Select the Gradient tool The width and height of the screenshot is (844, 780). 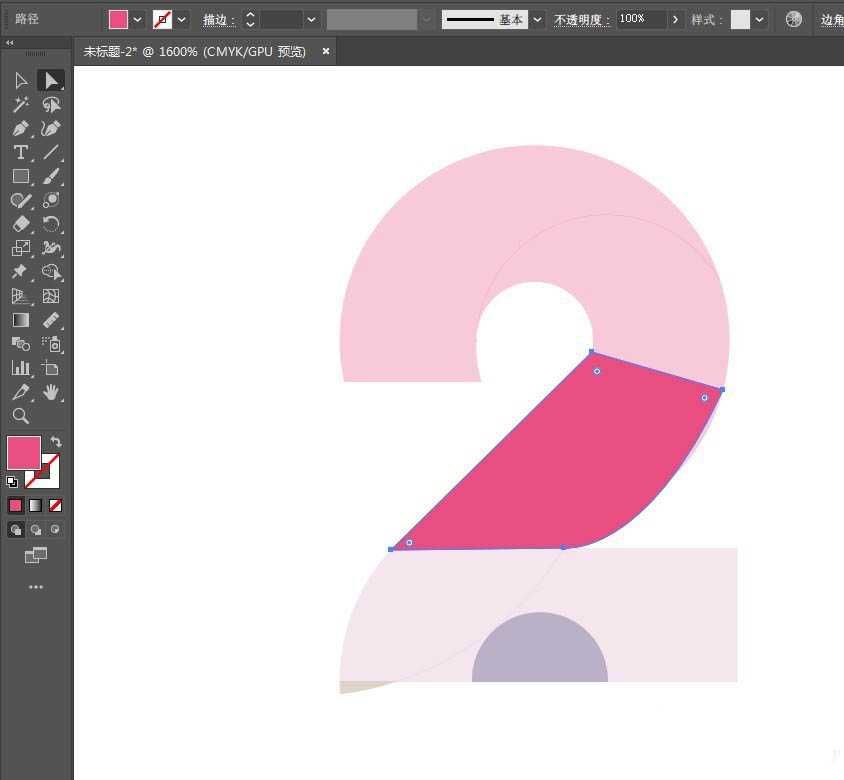(20, 320)
